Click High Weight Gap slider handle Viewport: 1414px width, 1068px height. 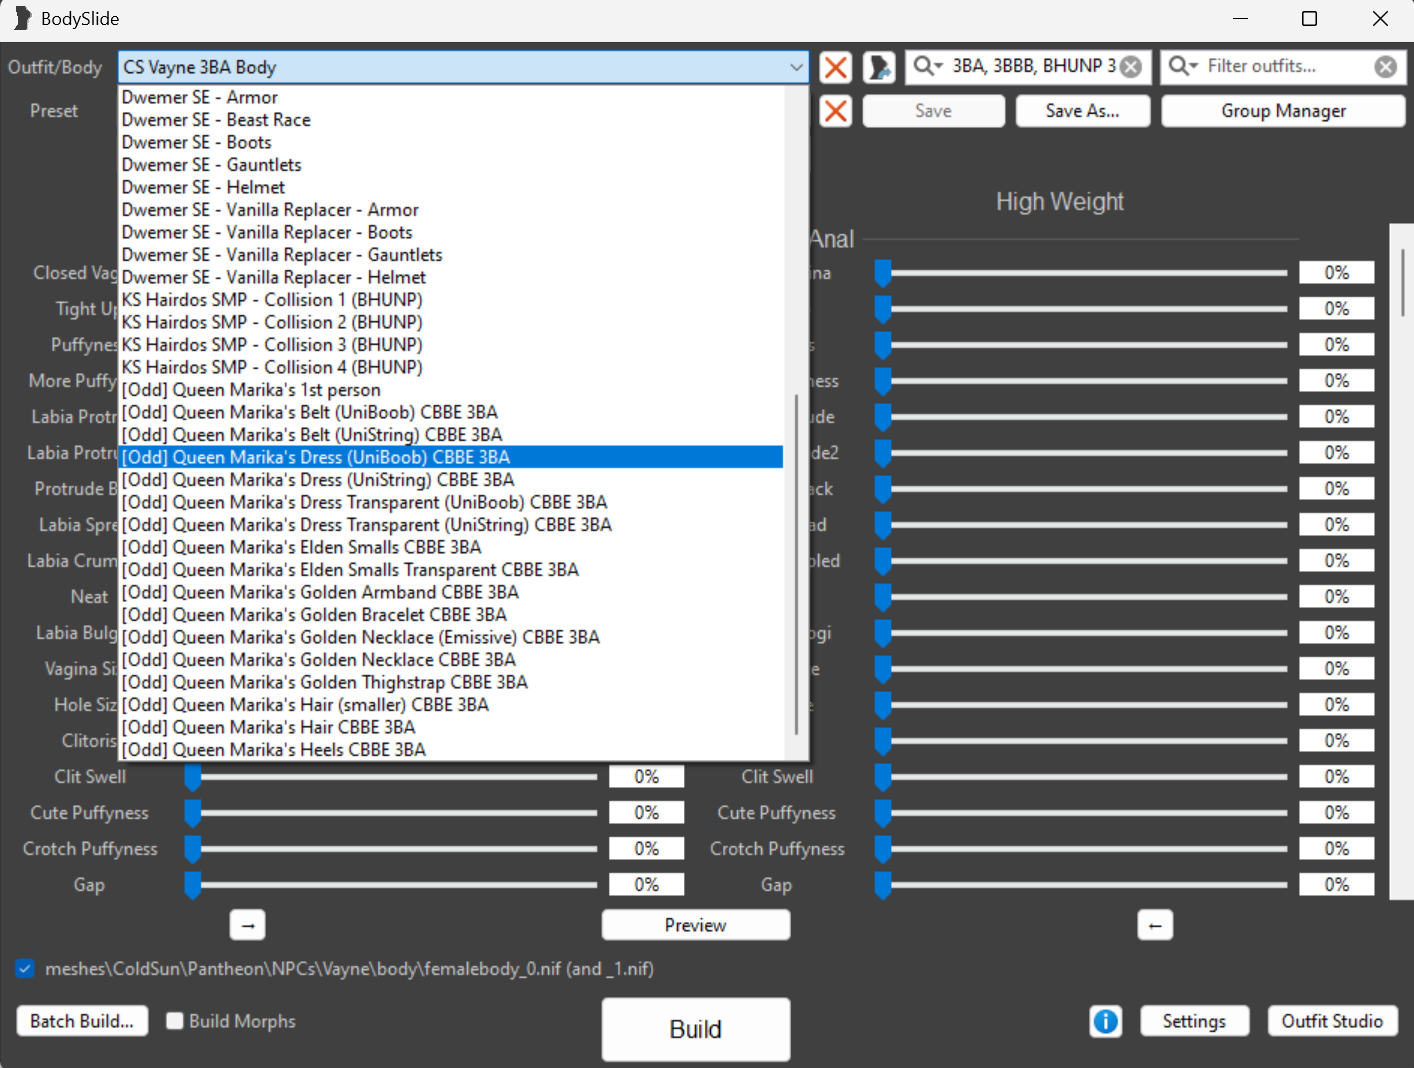883,885
